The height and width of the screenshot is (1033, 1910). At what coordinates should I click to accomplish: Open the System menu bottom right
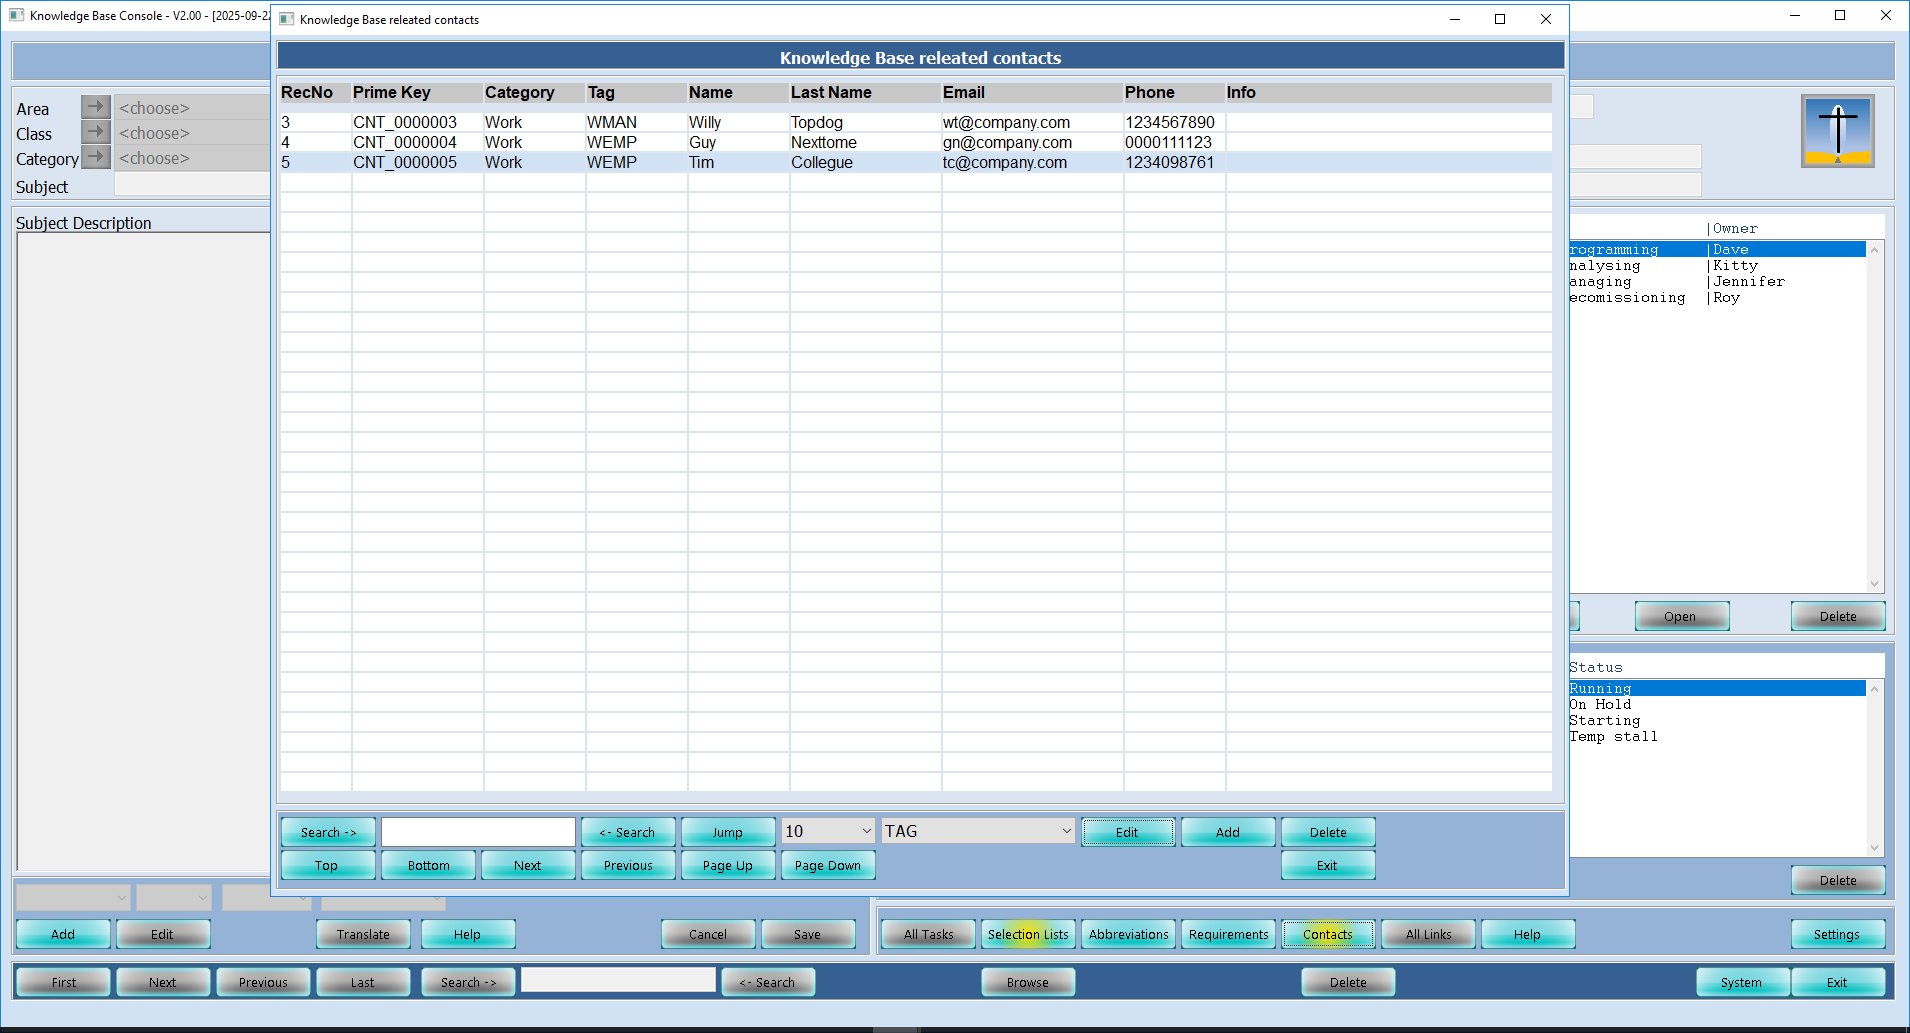click(1742, 981)
